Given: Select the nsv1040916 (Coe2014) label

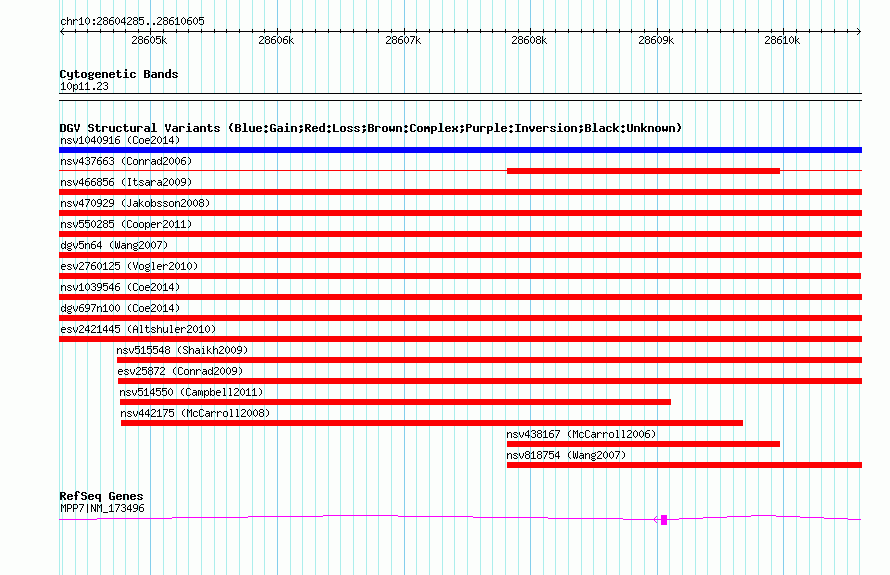Looking at the screenshot, I should (x=120, y=140).
